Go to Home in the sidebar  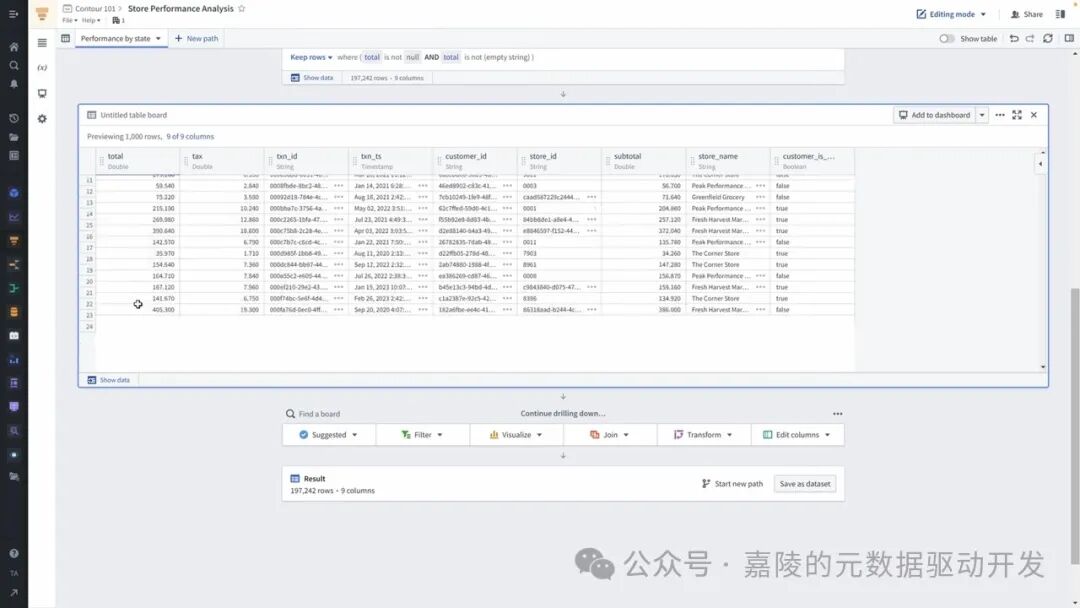click(x=14, y=47)
